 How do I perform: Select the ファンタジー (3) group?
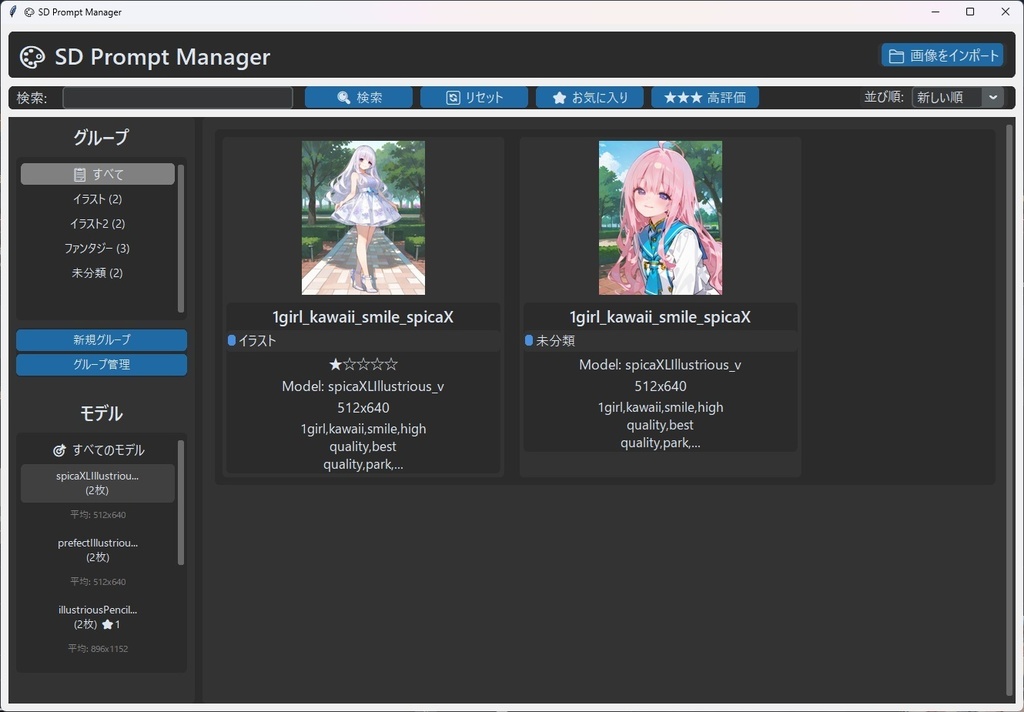[98, 248]
